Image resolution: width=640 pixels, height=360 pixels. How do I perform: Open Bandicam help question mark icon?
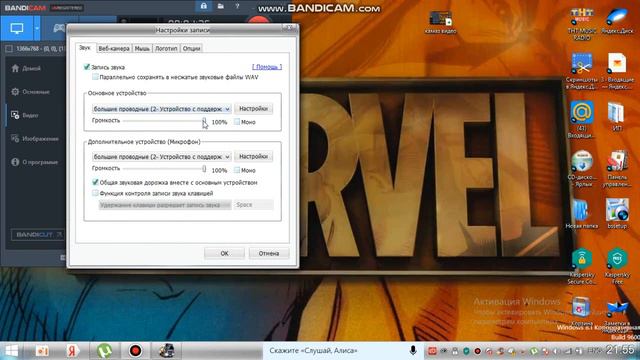[237, 6]
